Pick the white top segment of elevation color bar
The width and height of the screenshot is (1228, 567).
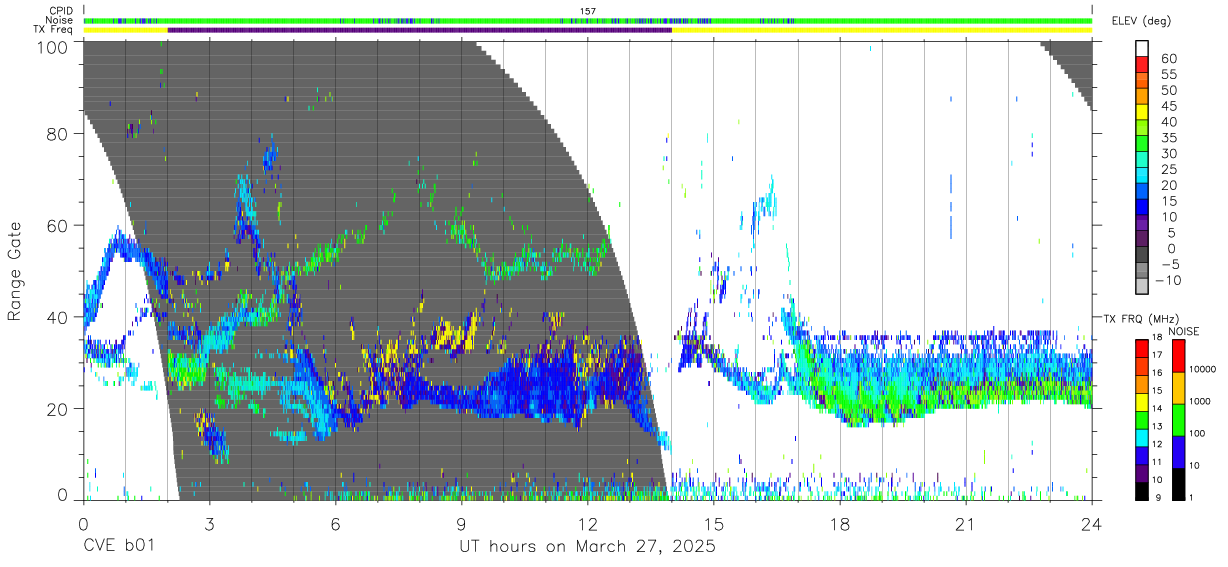[x=1142, y=49]
